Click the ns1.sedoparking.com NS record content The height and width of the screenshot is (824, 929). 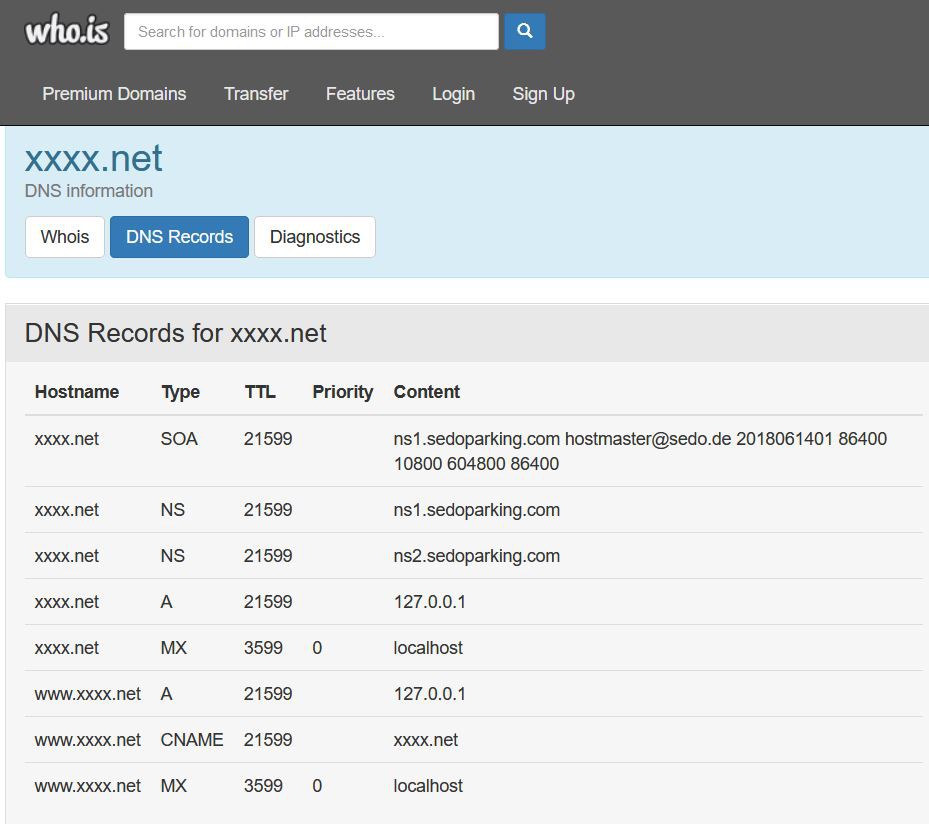(x=476, y=510)
